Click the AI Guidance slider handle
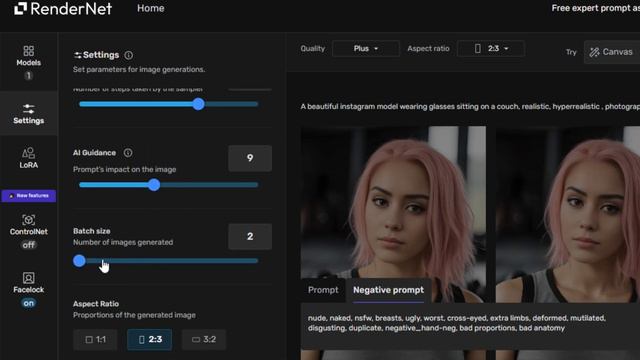The image size is (640, 360). [x=154, y=185]
